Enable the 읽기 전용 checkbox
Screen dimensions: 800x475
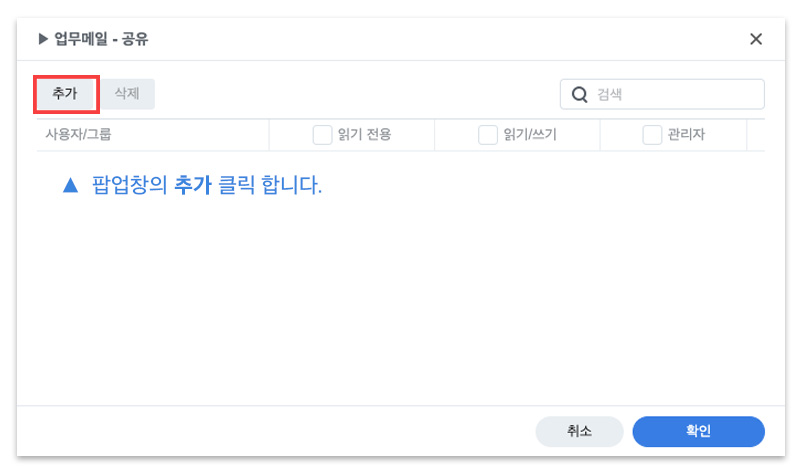[x=322, y=135]
